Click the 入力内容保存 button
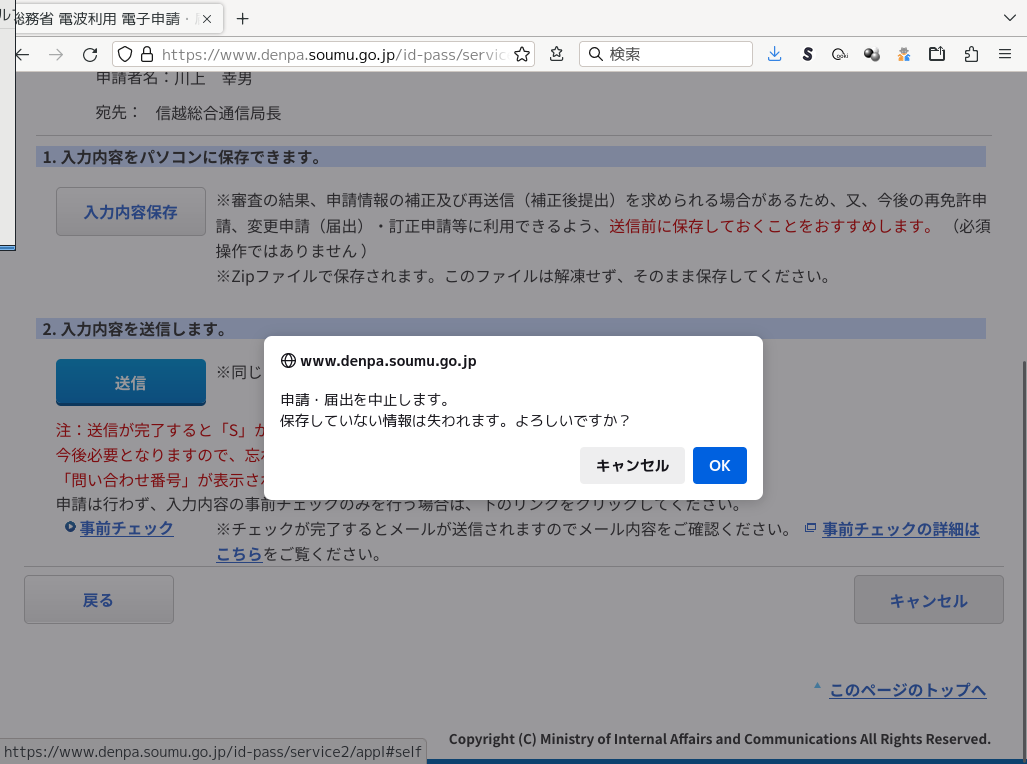Image resolution: width=1027 pixels, height=764 pixels. 130,212
